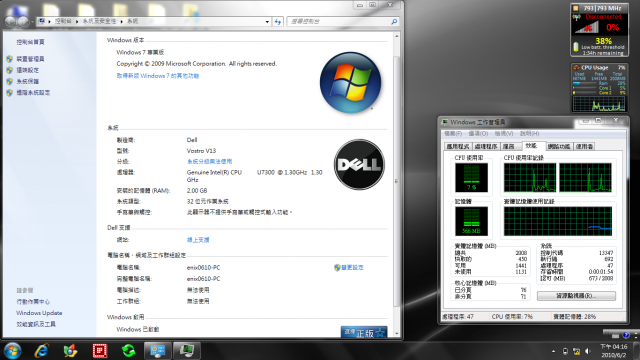This screenshot has width=640, height=360.
Task: Click the system rating unavailable link
Action: coord(209,162)
